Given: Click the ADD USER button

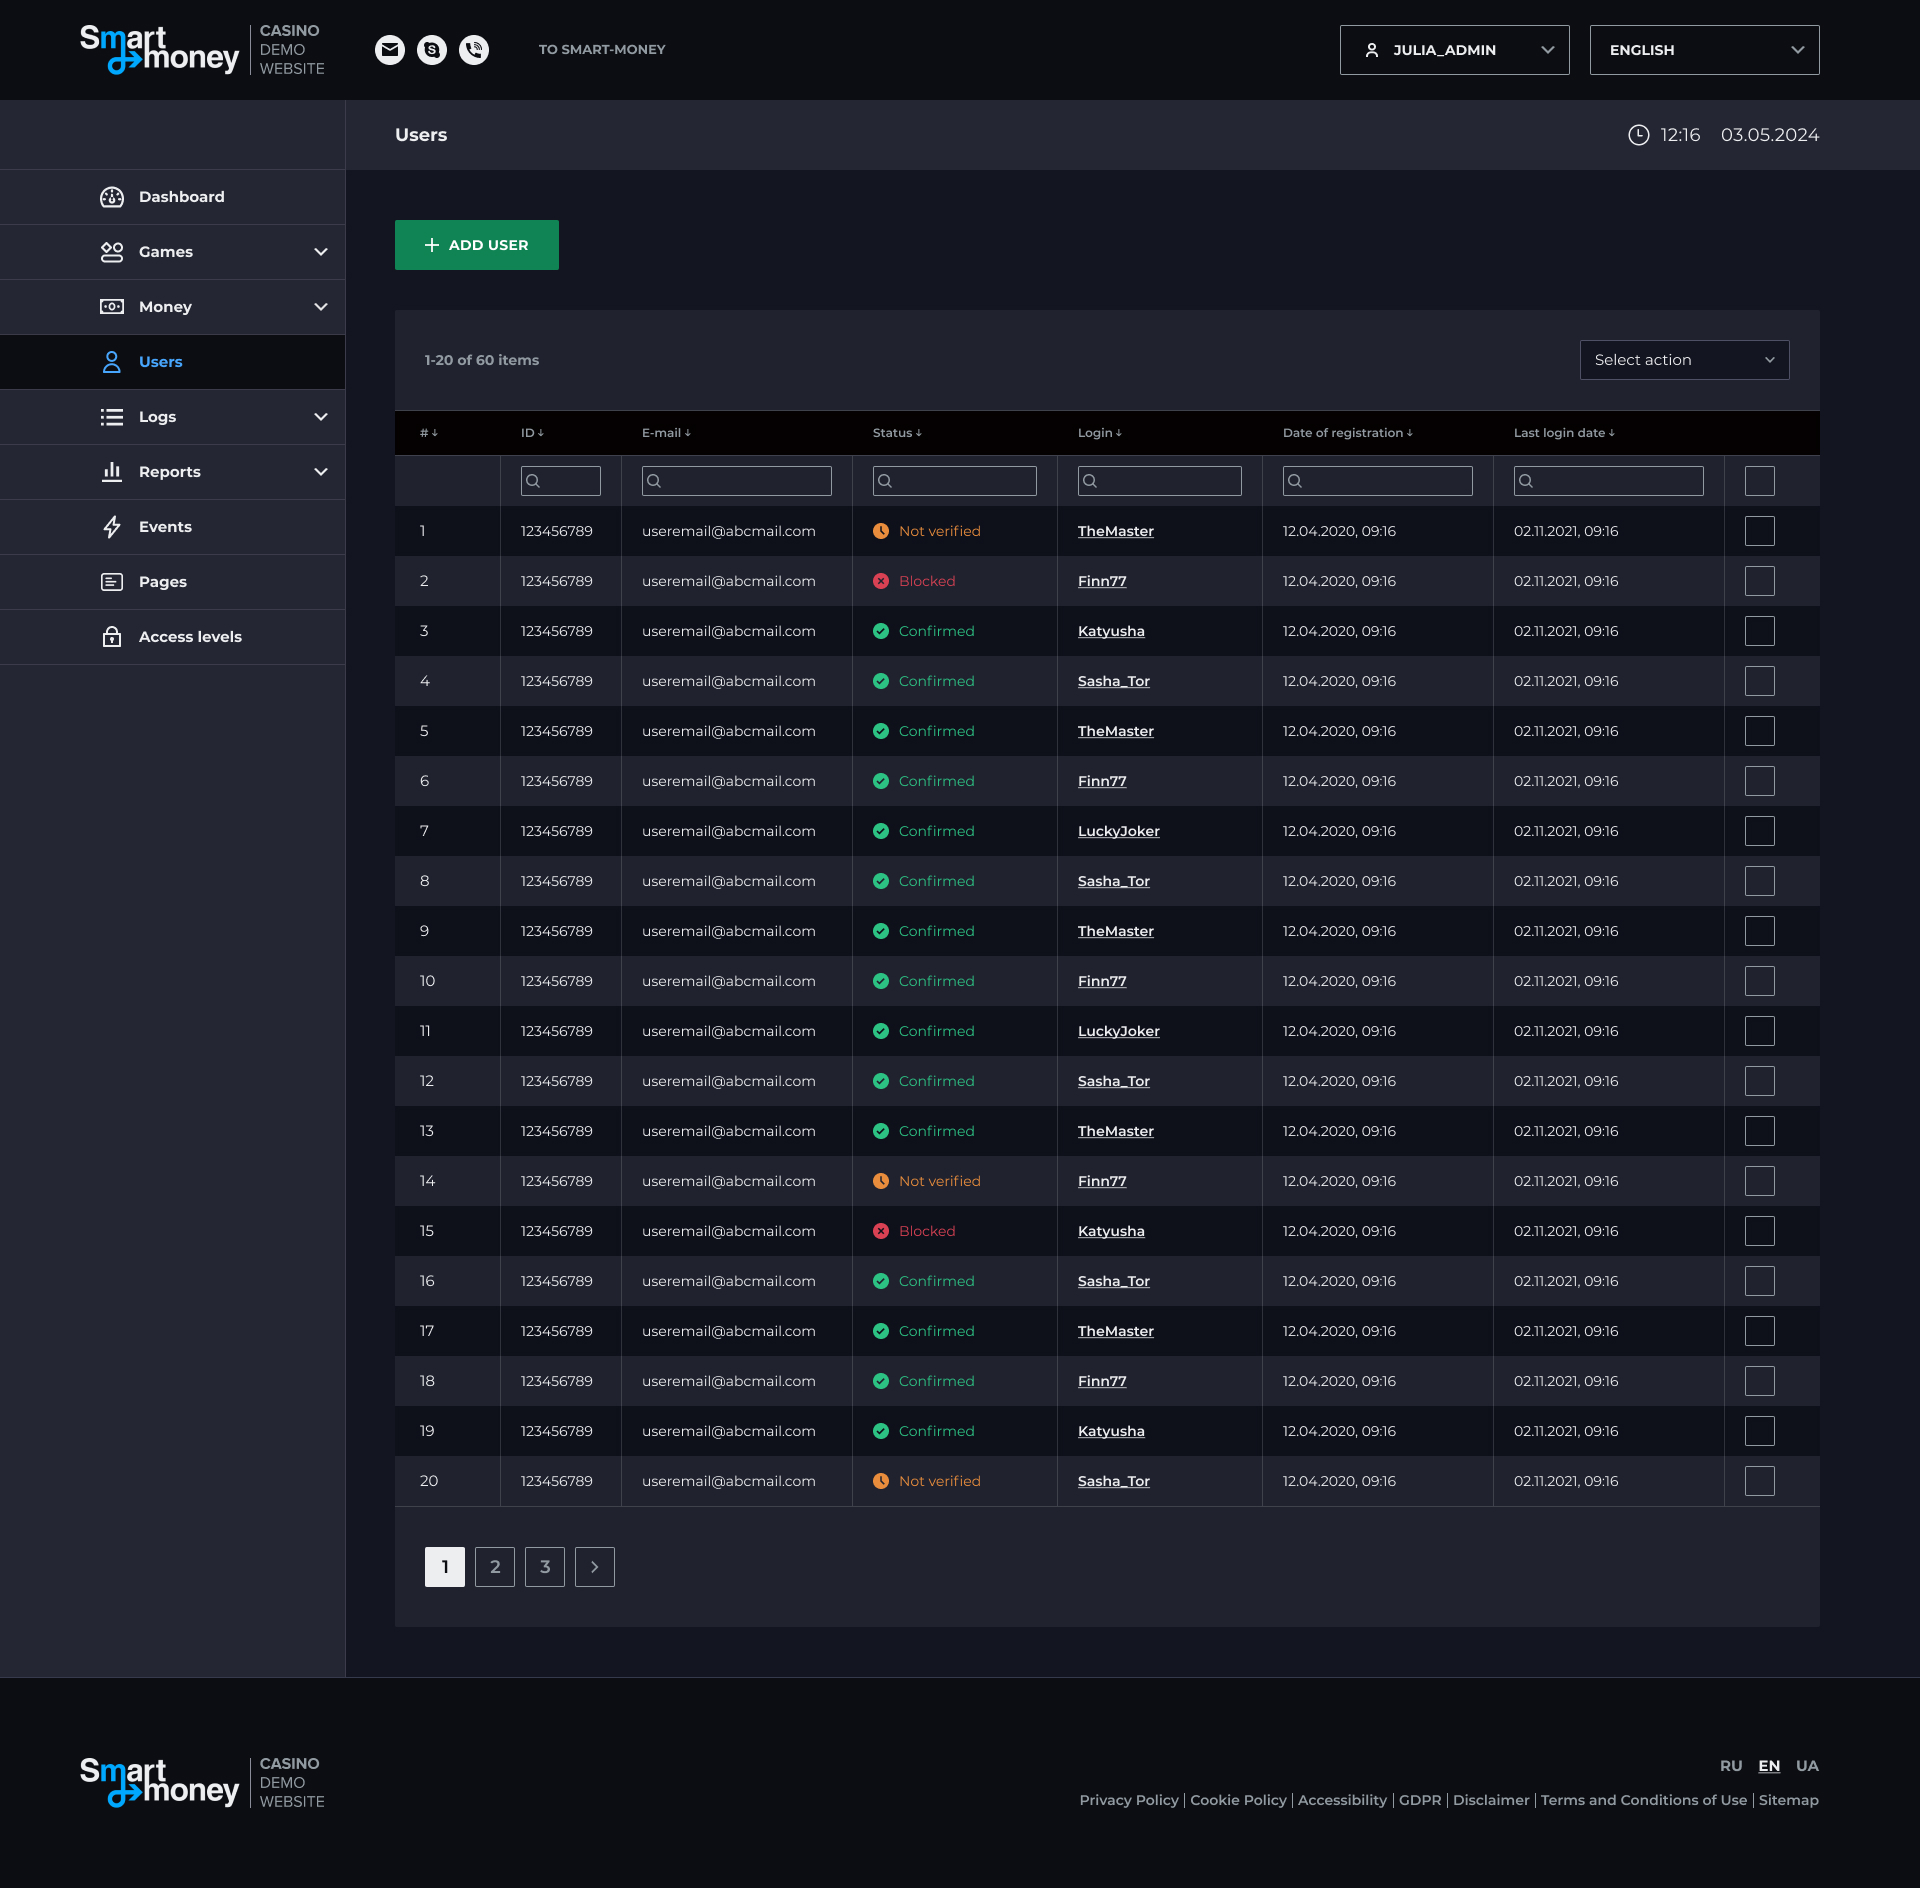Looking at the screenshot, I should [x=477, y=245].
